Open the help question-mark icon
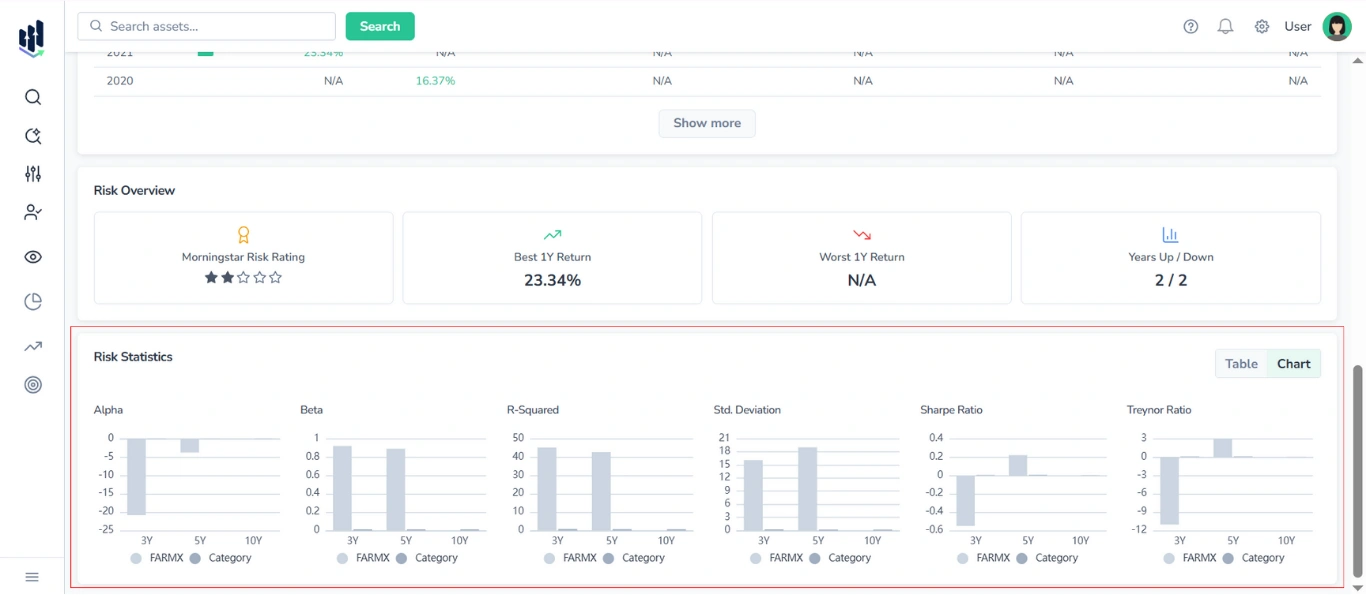The image size is (1366, 595). pos(1190,26)
